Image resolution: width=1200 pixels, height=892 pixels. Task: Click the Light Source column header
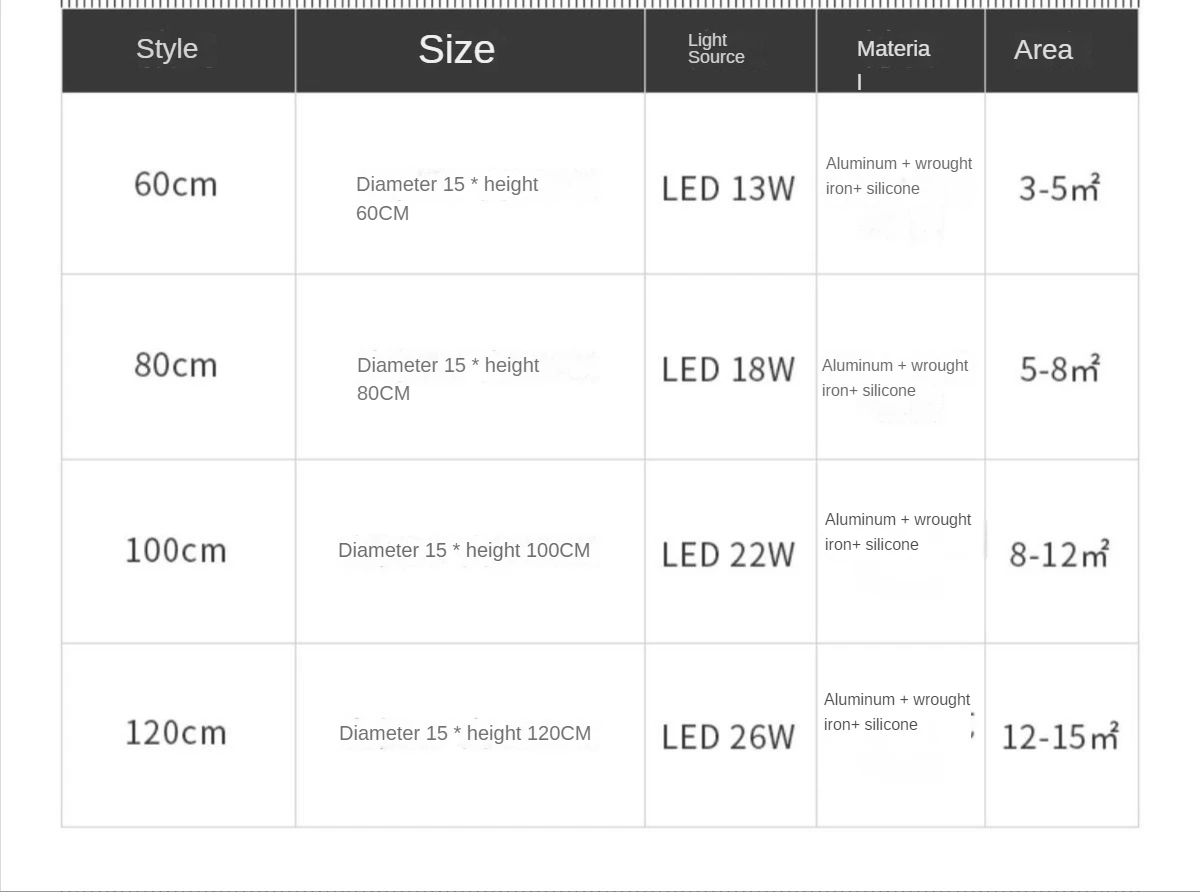point(716,49)
